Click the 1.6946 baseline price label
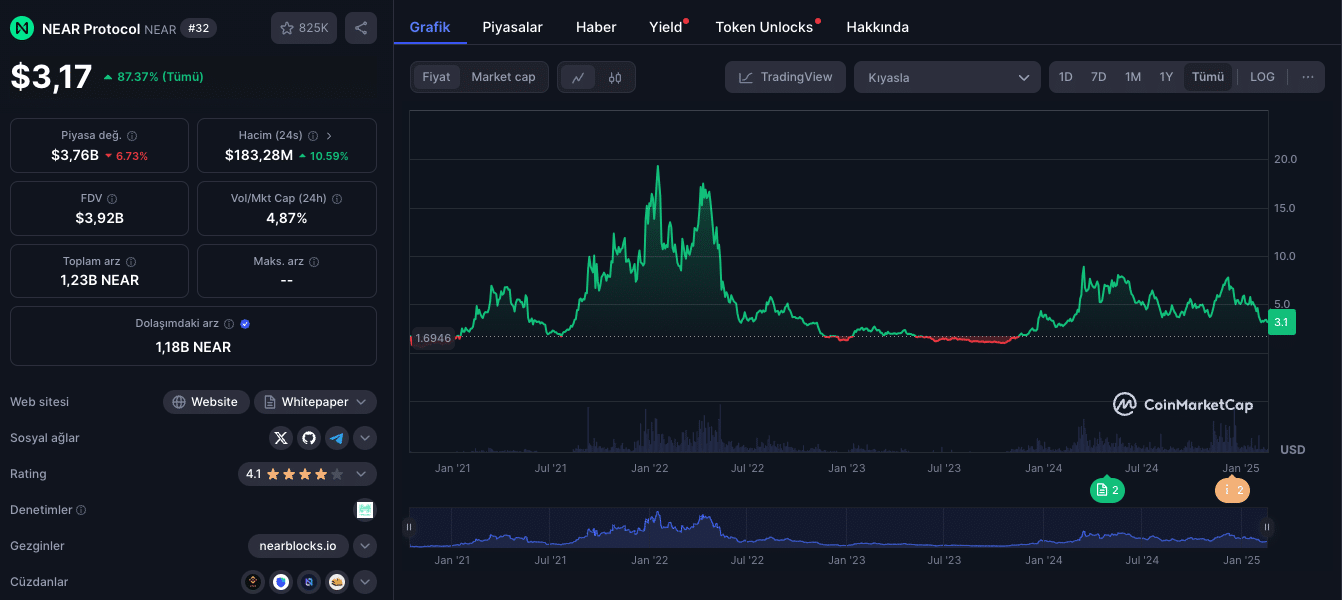Screen dimensions: 1342x600 tap(433, 338)
